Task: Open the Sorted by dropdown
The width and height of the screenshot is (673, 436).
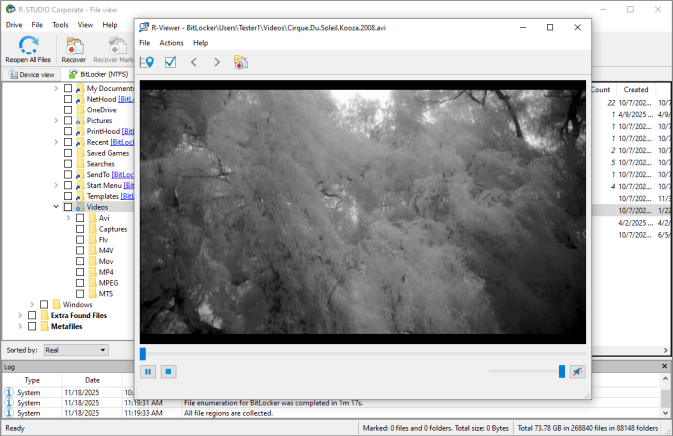Action: [x=76, y=350]
